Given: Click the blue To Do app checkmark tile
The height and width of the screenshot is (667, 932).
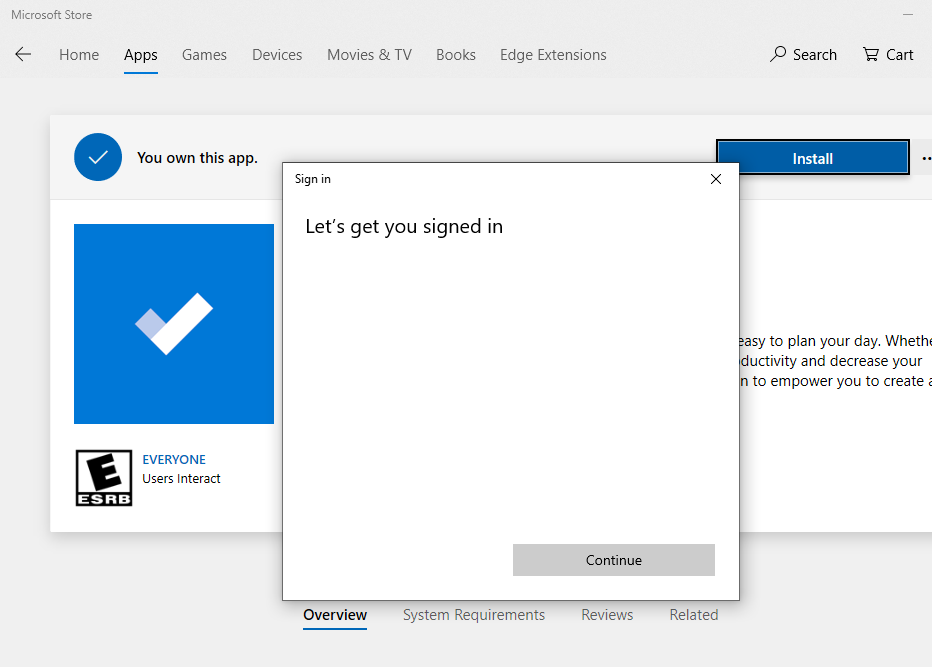Looking at the screenshot, I should (173, 324).
